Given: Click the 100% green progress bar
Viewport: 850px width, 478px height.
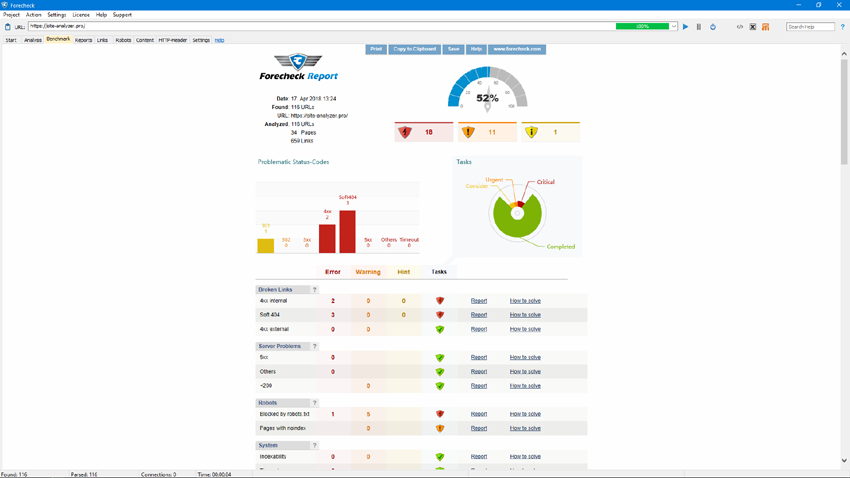Looking at the screenshot, I should click(x=642, y=27).
